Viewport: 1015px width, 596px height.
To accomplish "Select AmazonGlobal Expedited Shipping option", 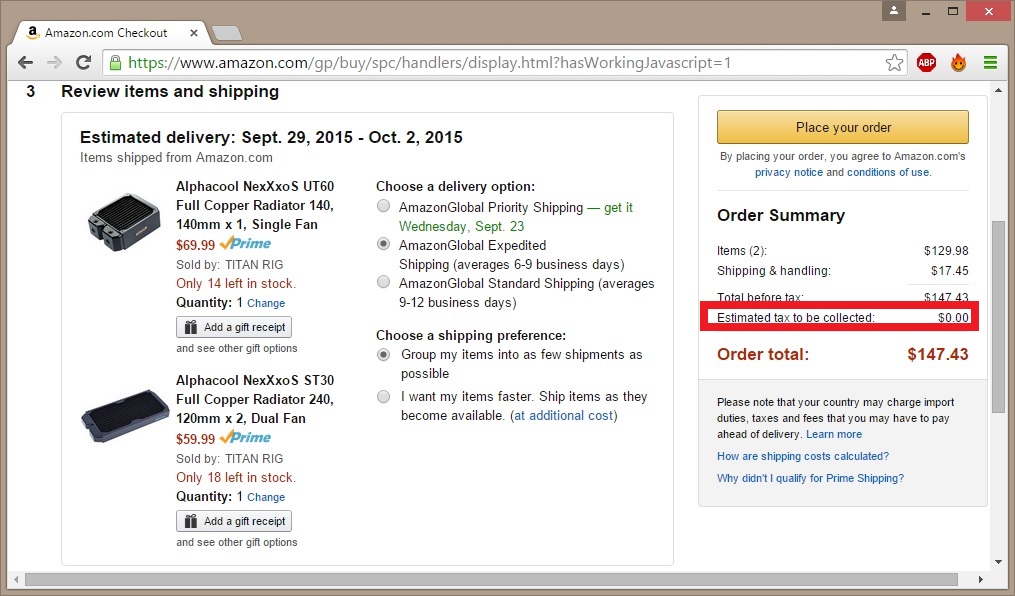I will 383,245.
